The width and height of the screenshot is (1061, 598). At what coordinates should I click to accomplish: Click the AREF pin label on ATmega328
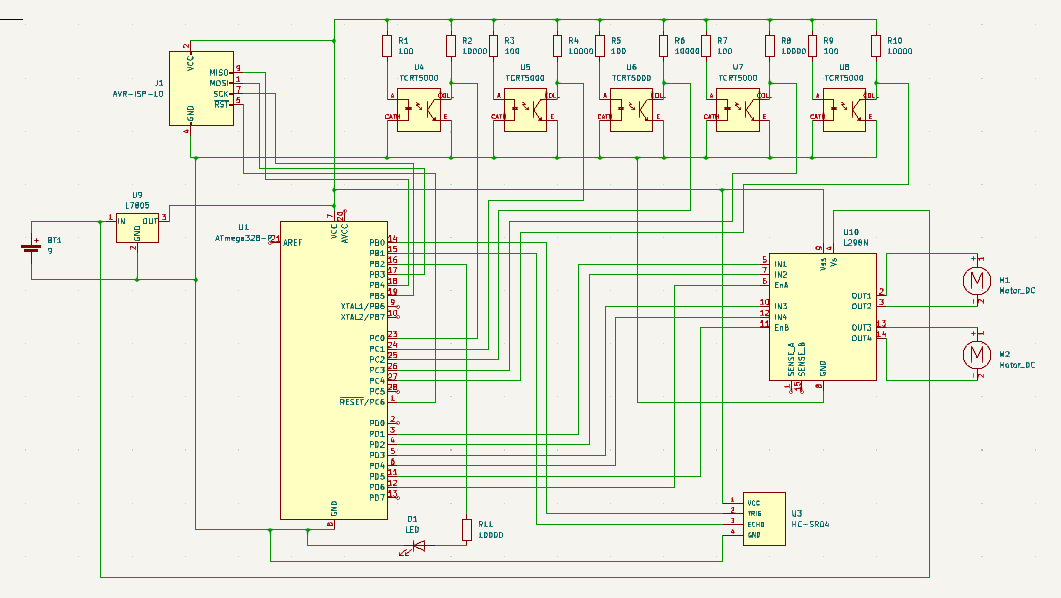[x=293, y=242]
